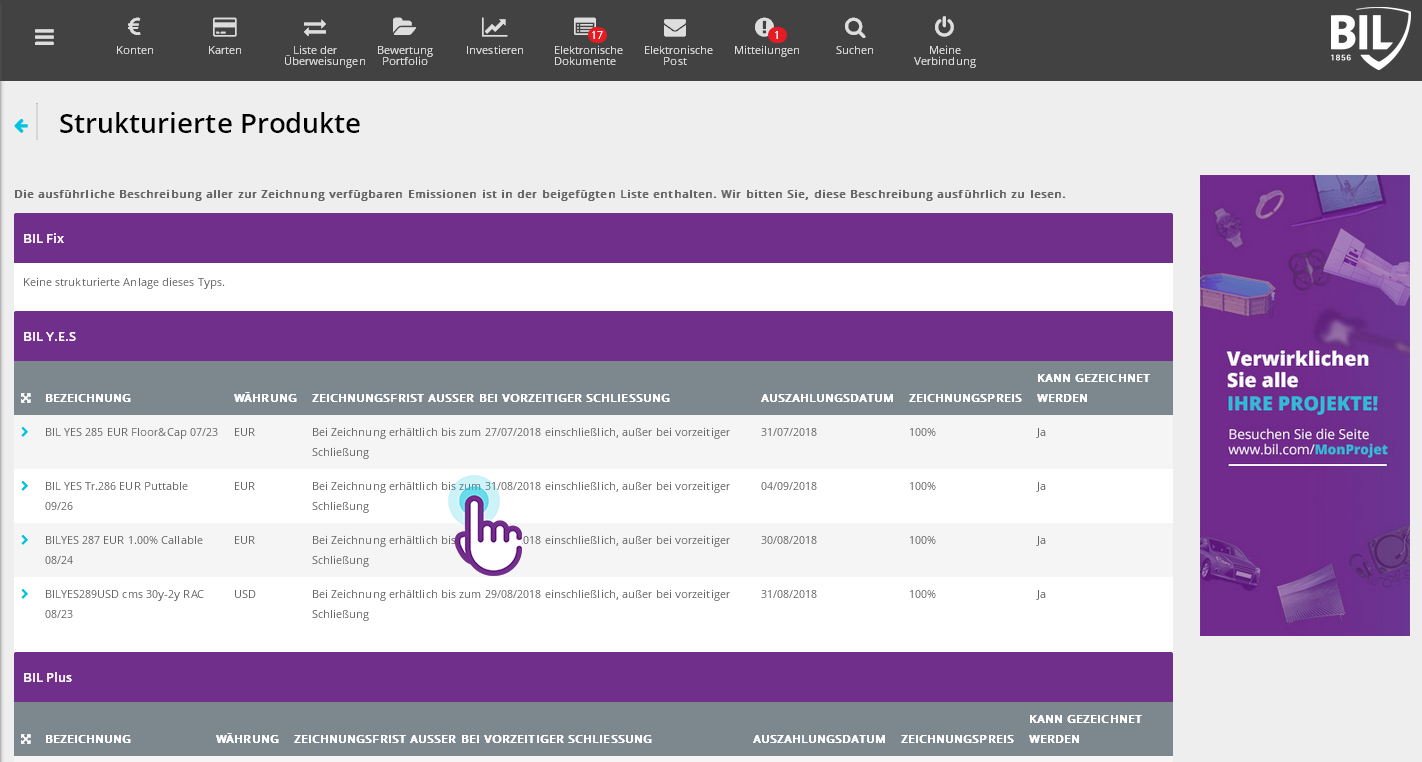1422x762 pixels.
Task: Open Elektronische Dokumente with badge 17
Action: pos(587,28)
